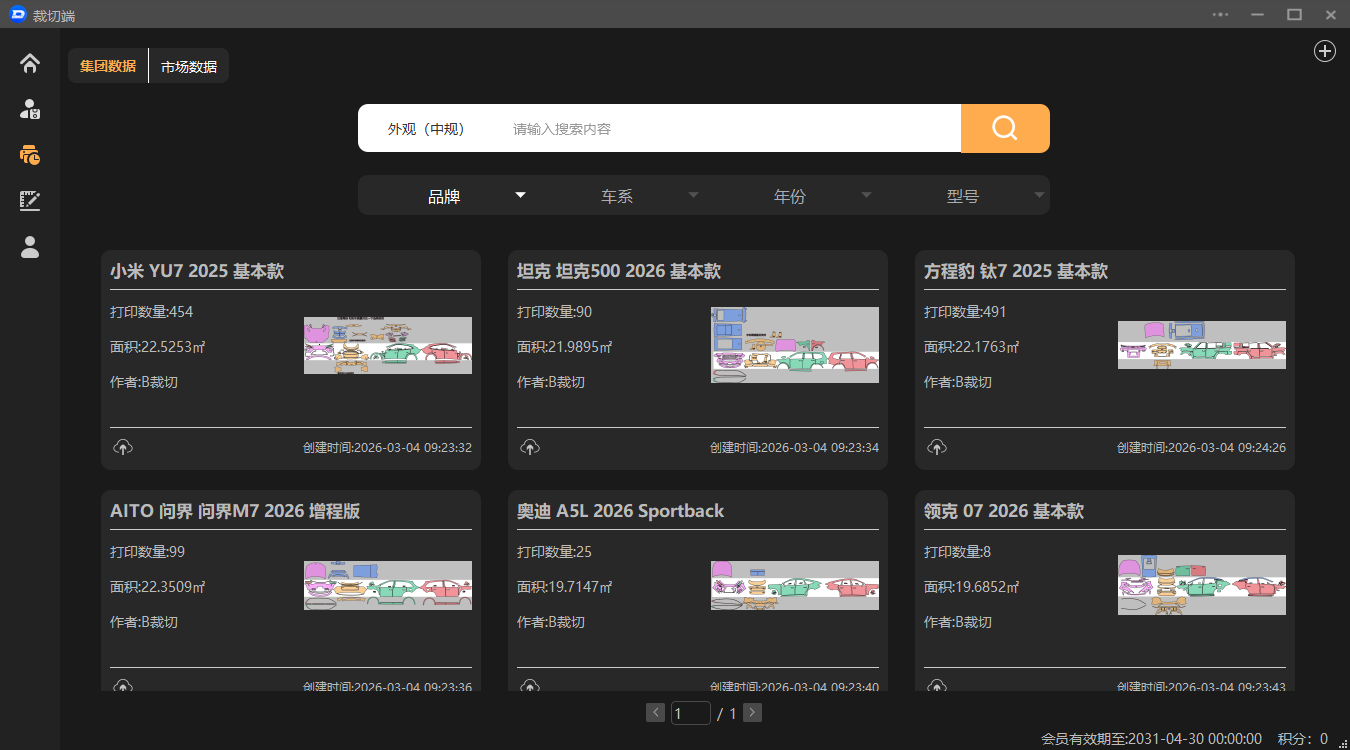Open the user lock sidebar icon
The image size is (1350, 750).
point(30,109)
